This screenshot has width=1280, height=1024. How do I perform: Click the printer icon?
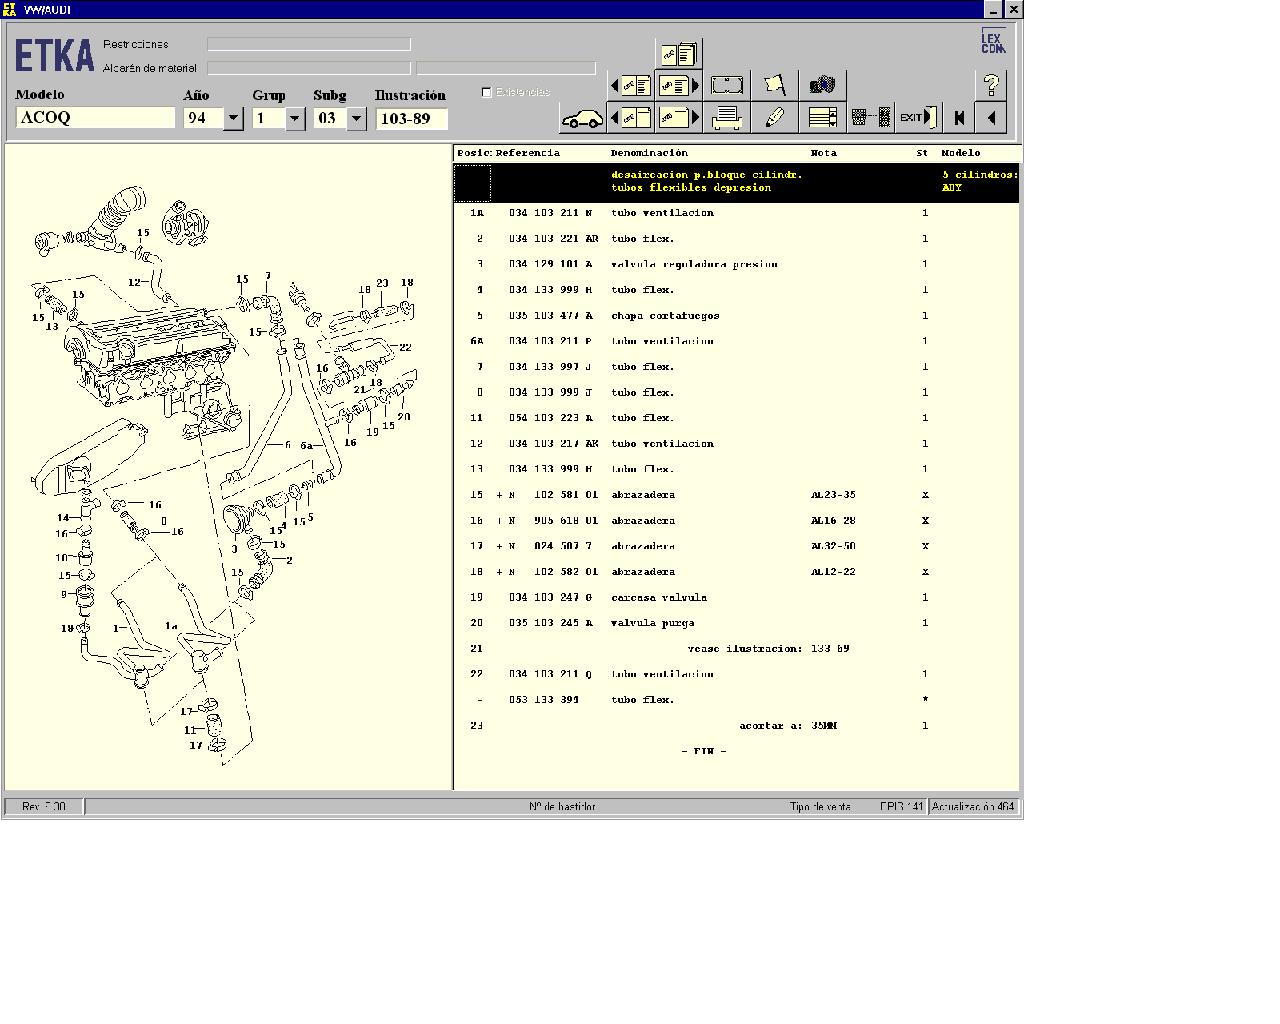[x=727, y=118]
